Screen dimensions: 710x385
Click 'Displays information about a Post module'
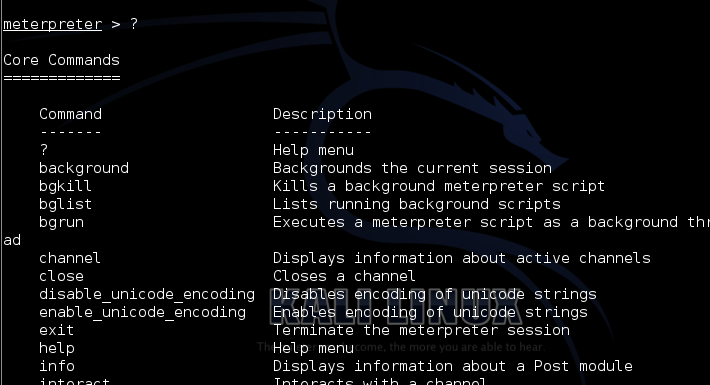(453, 366)
